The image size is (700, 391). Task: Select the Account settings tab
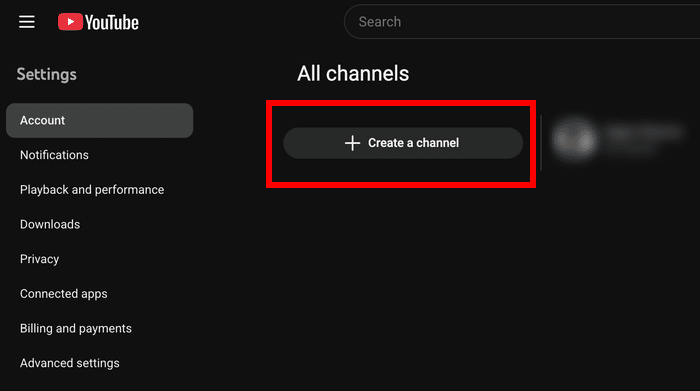(100, 121)
